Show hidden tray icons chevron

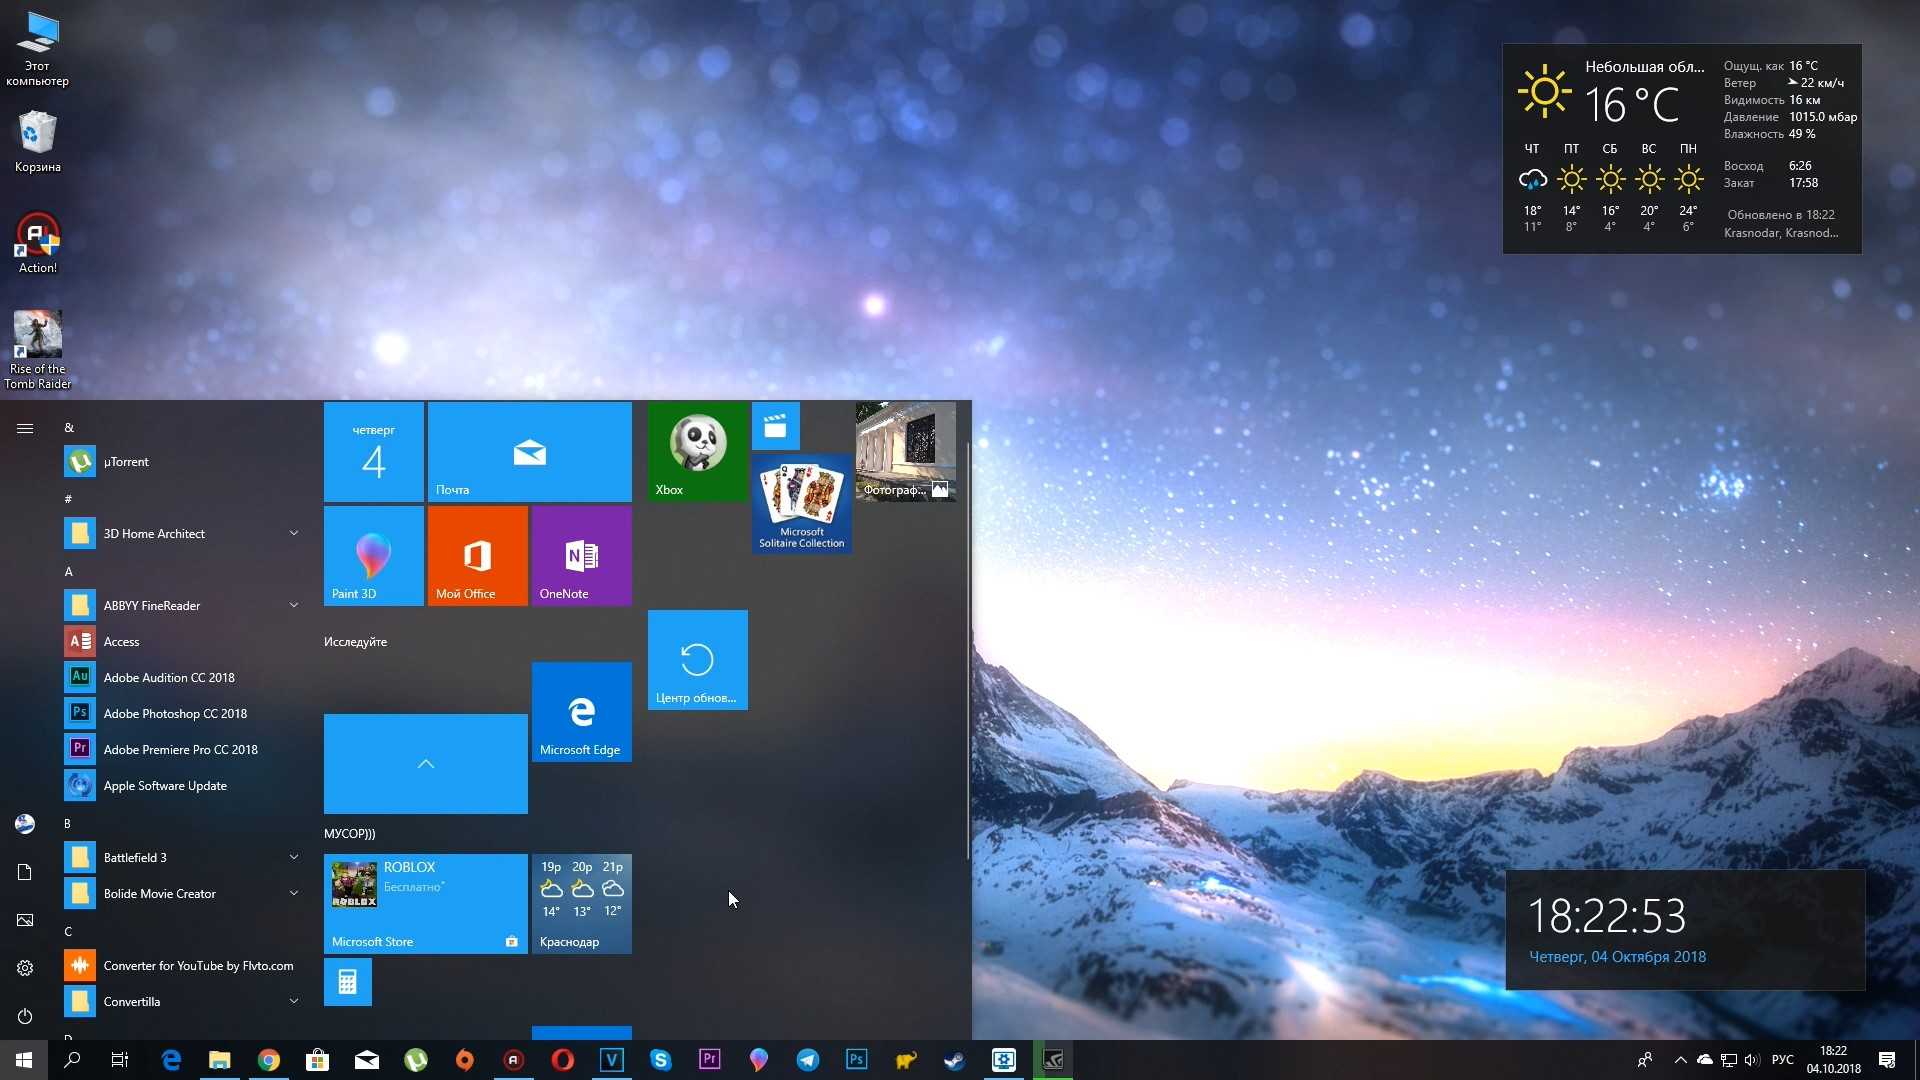pyautogui.click(x=1680, y=1060)
